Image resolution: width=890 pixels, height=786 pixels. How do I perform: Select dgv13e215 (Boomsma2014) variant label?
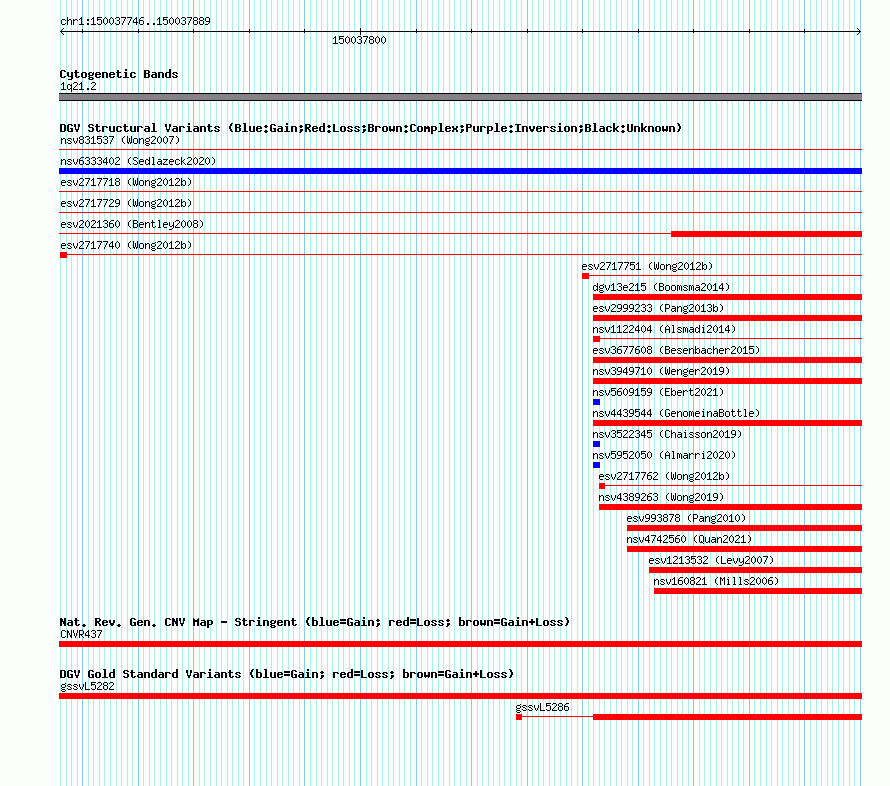click(661, 287)
